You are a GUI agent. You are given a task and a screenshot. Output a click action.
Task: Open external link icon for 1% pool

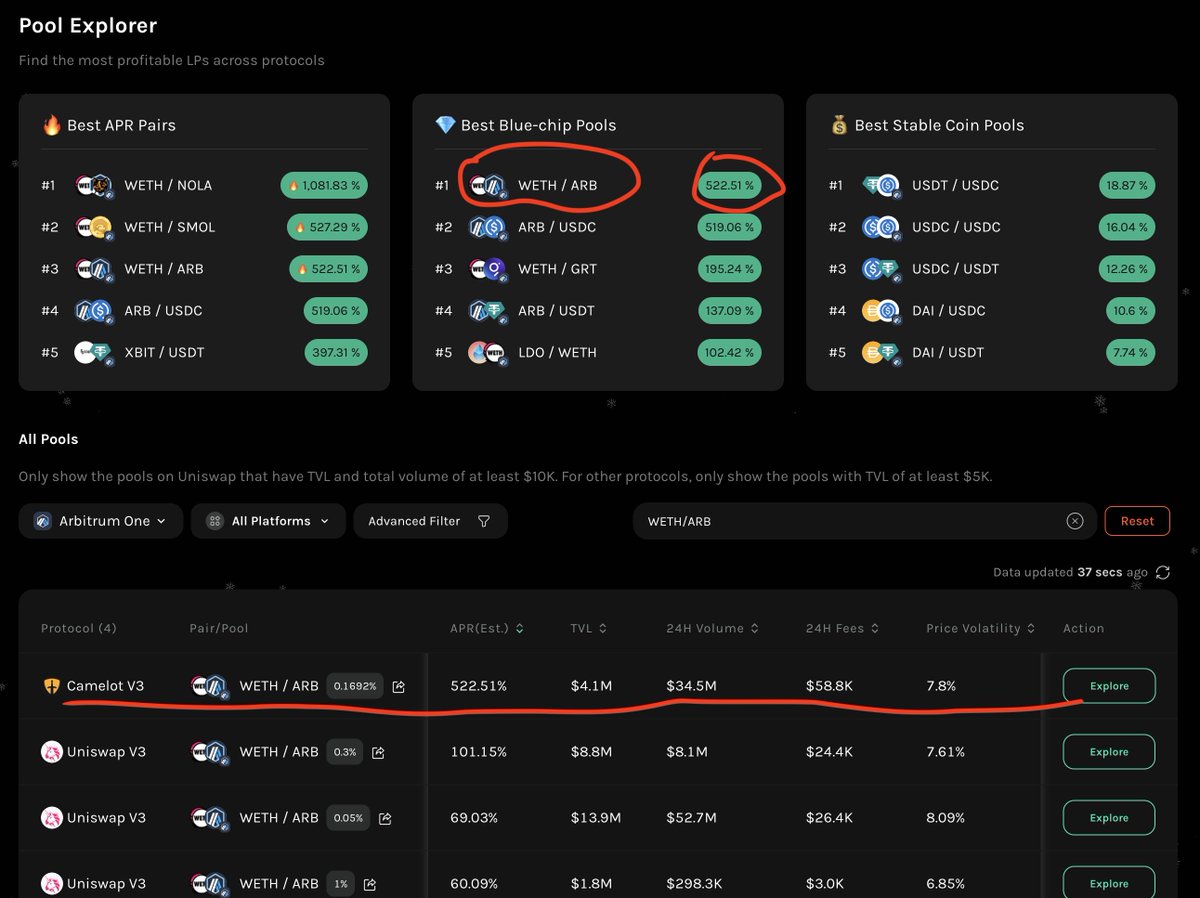pyautogui.click(x=370, y=884)
